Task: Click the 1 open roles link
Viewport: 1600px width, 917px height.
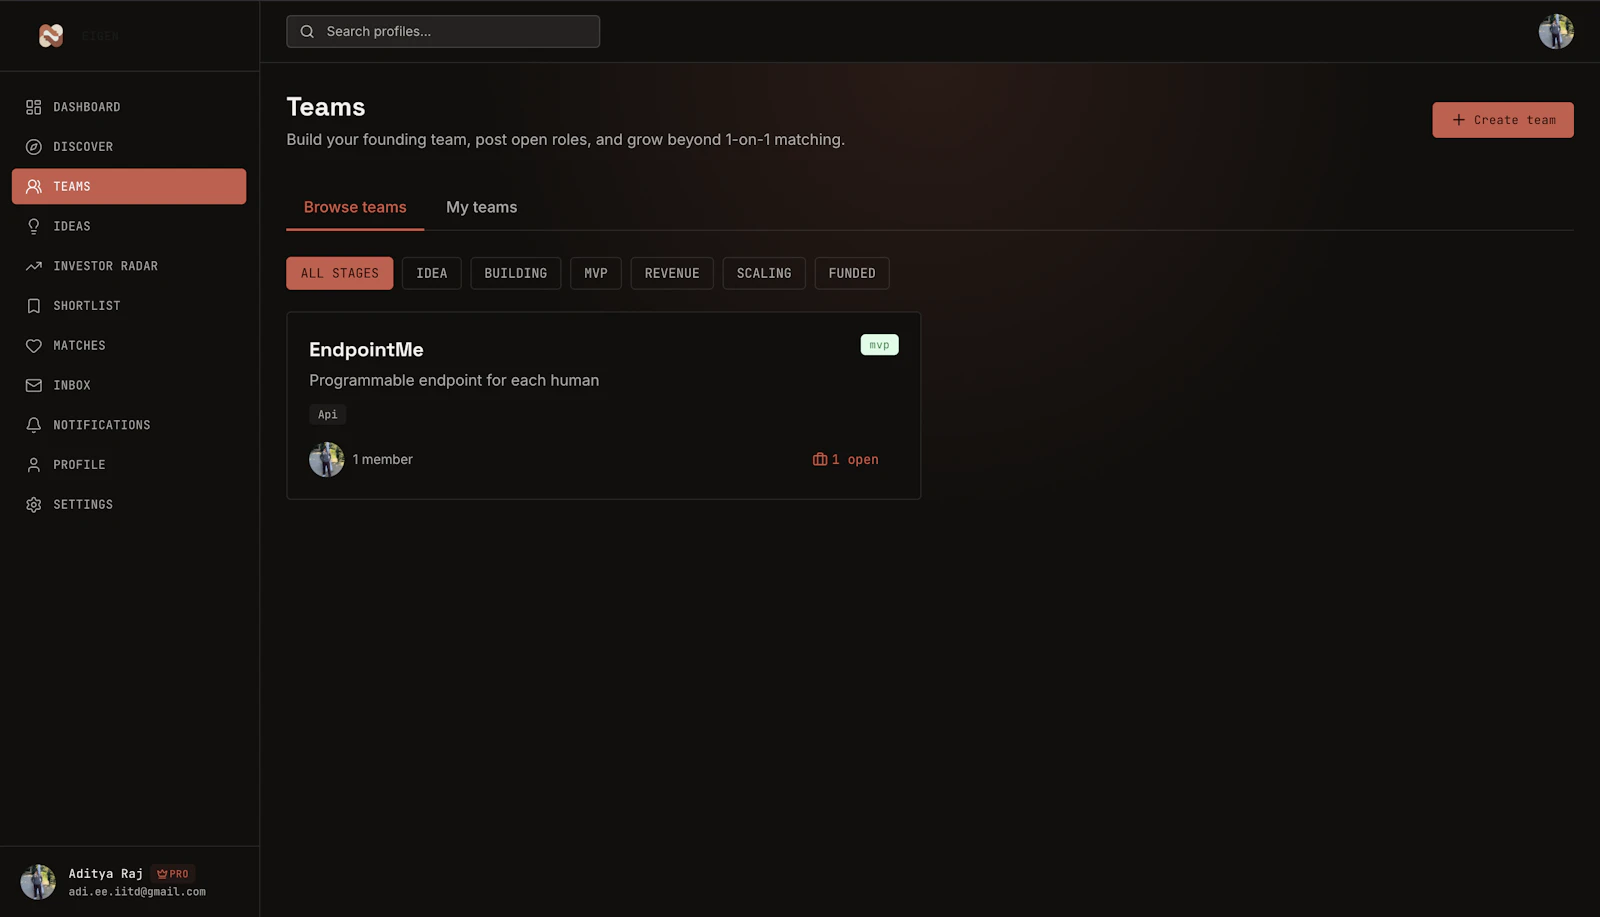Action: pos(846,459)
